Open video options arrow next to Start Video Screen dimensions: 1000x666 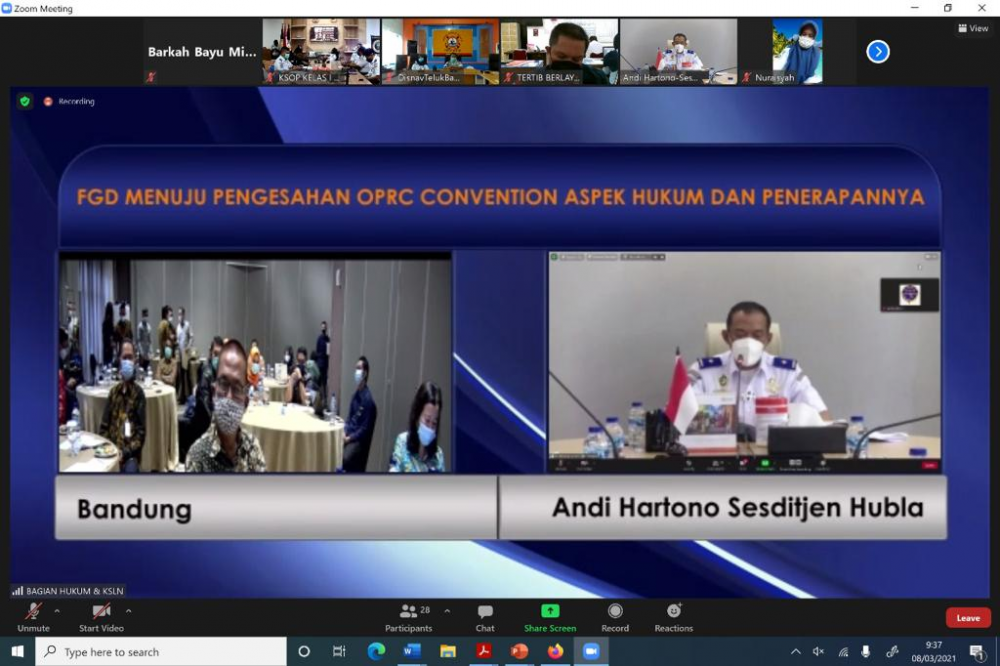[129, 611]
